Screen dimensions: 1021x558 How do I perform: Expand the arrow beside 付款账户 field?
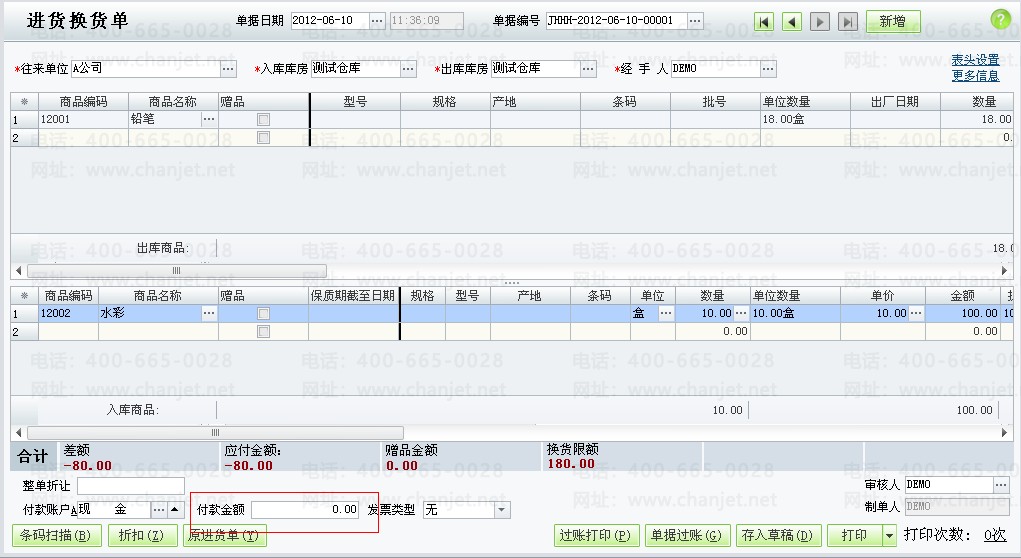[x=175, y=510]
